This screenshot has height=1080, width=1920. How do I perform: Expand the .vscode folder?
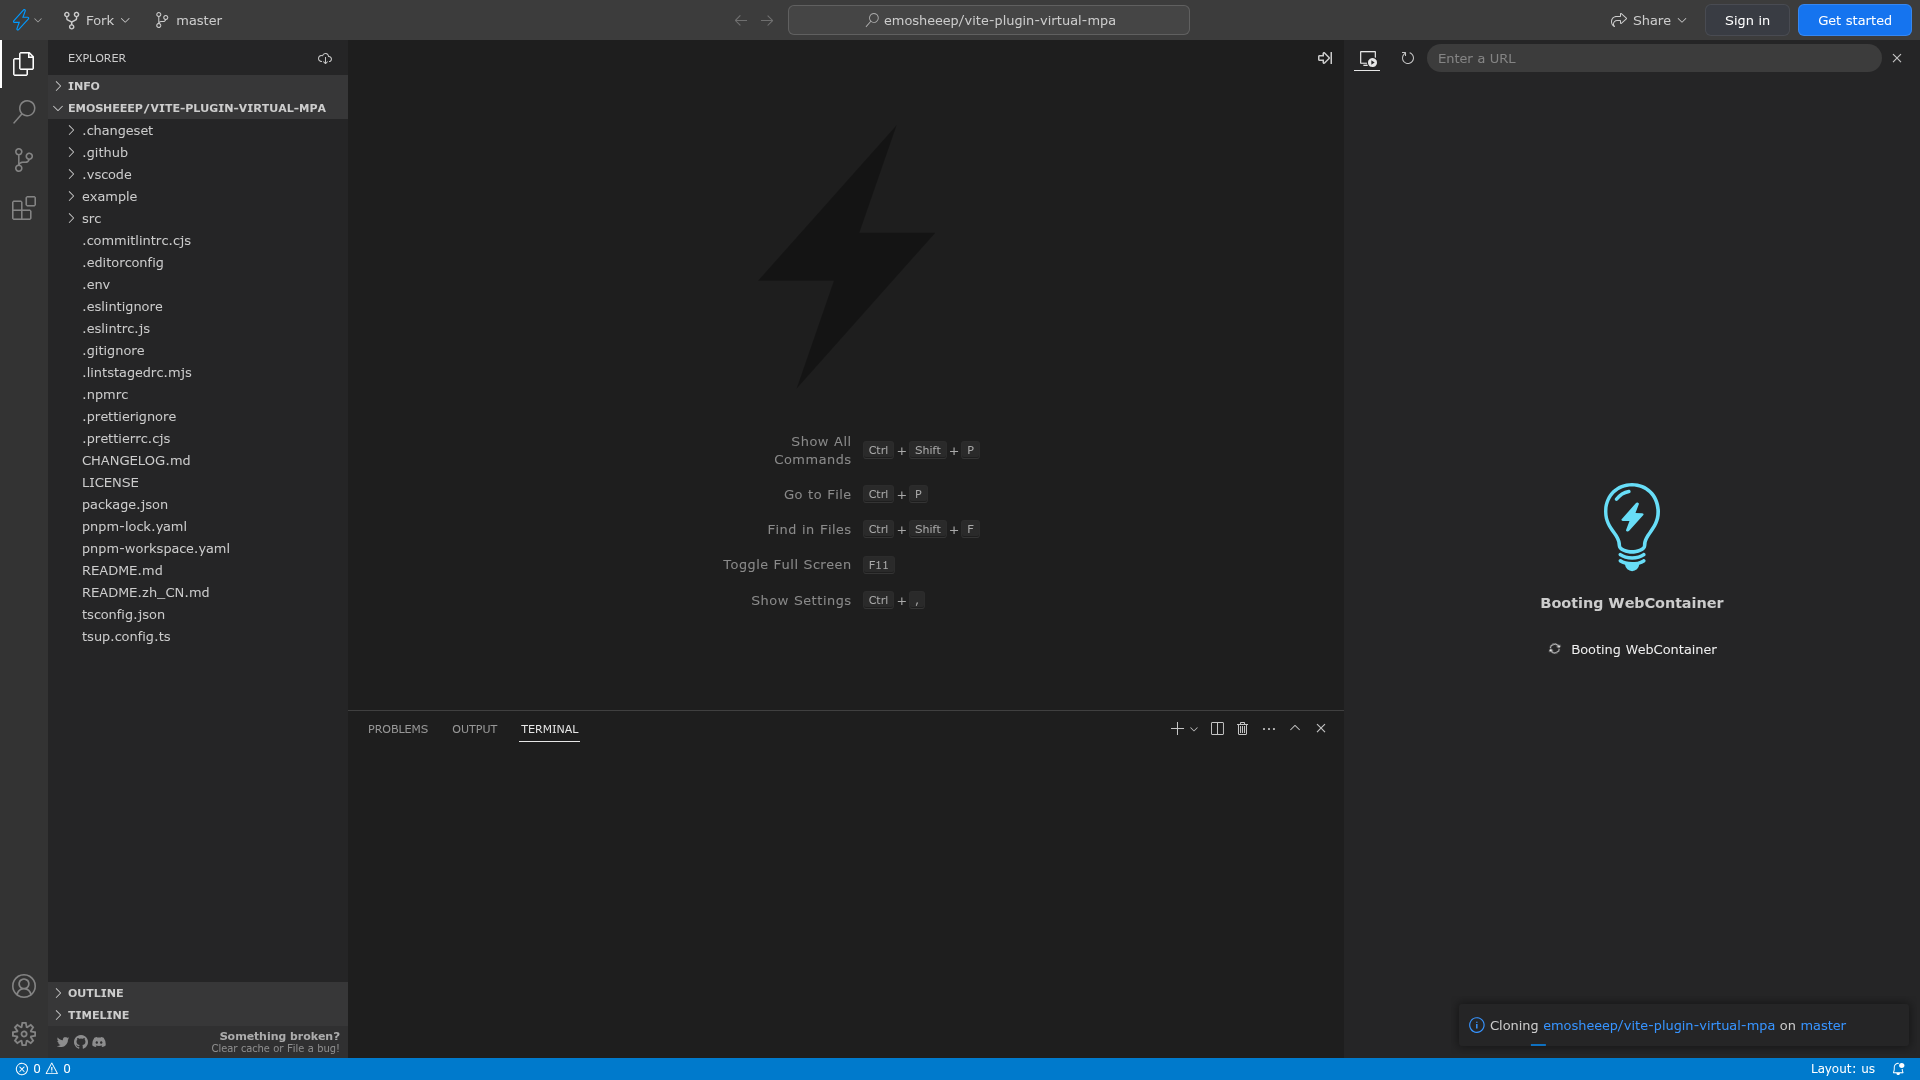[198, 175]
